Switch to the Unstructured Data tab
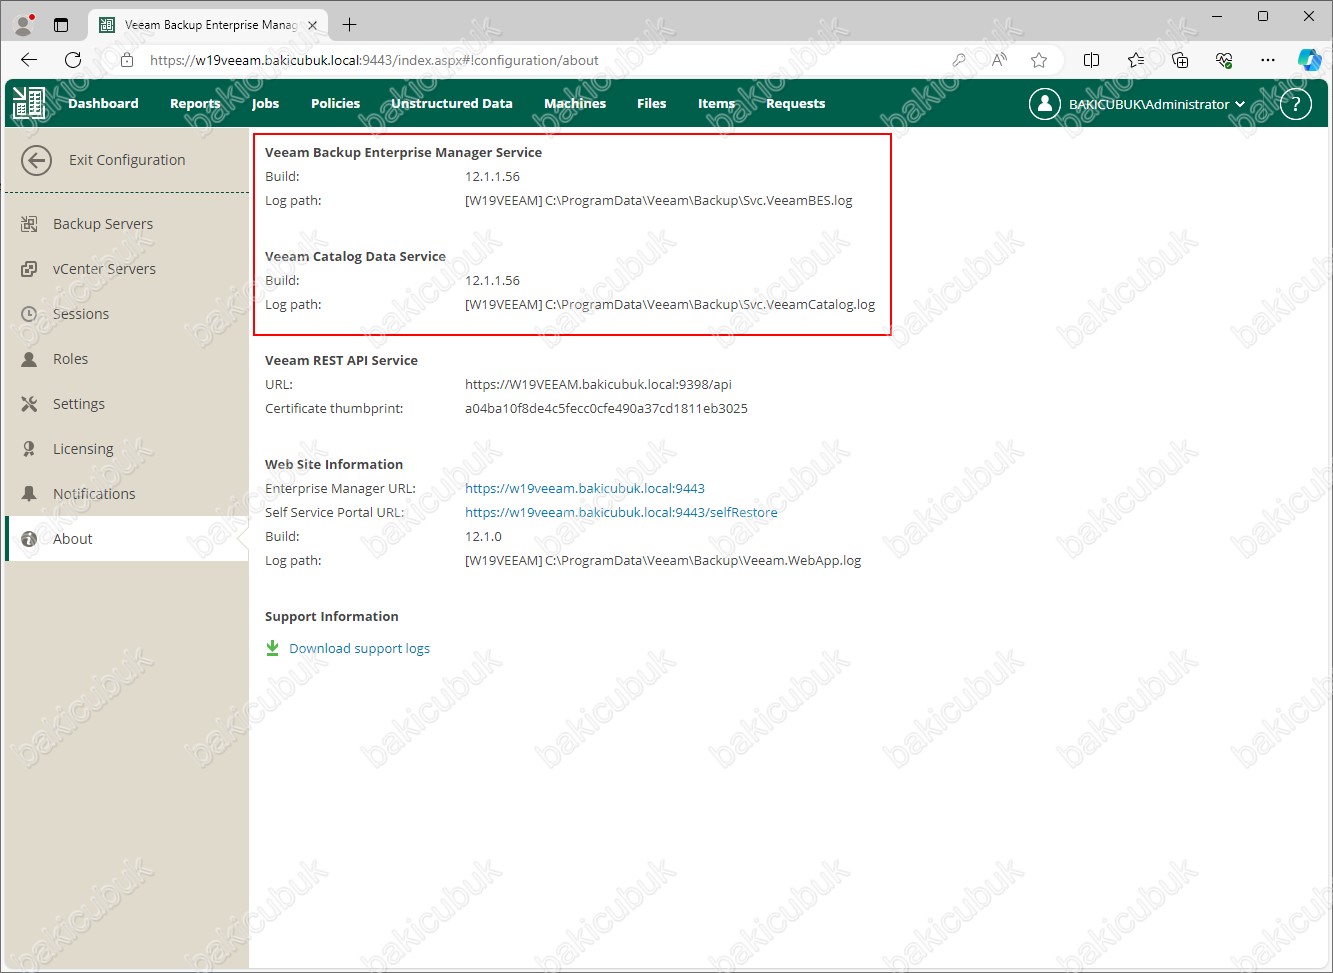This screenshot has height=973, width=1333. [x=451, y=104]
